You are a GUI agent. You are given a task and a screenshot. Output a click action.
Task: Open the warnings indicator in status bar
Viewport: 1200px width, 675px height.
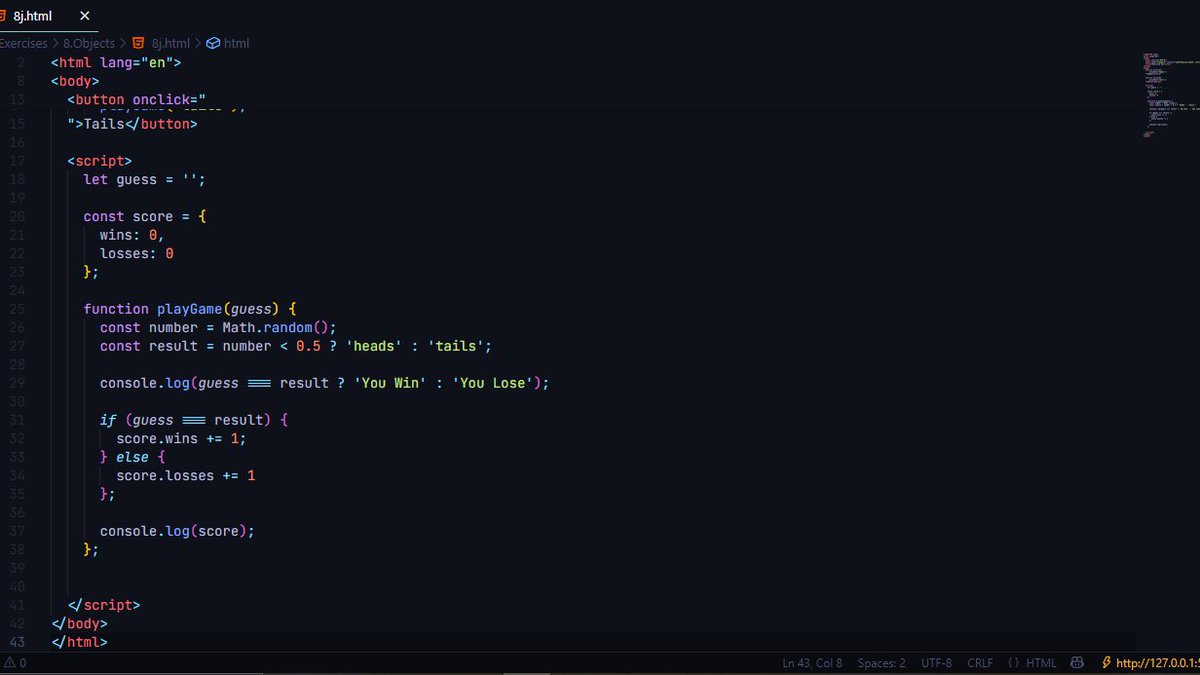click(x=16, y=663)
